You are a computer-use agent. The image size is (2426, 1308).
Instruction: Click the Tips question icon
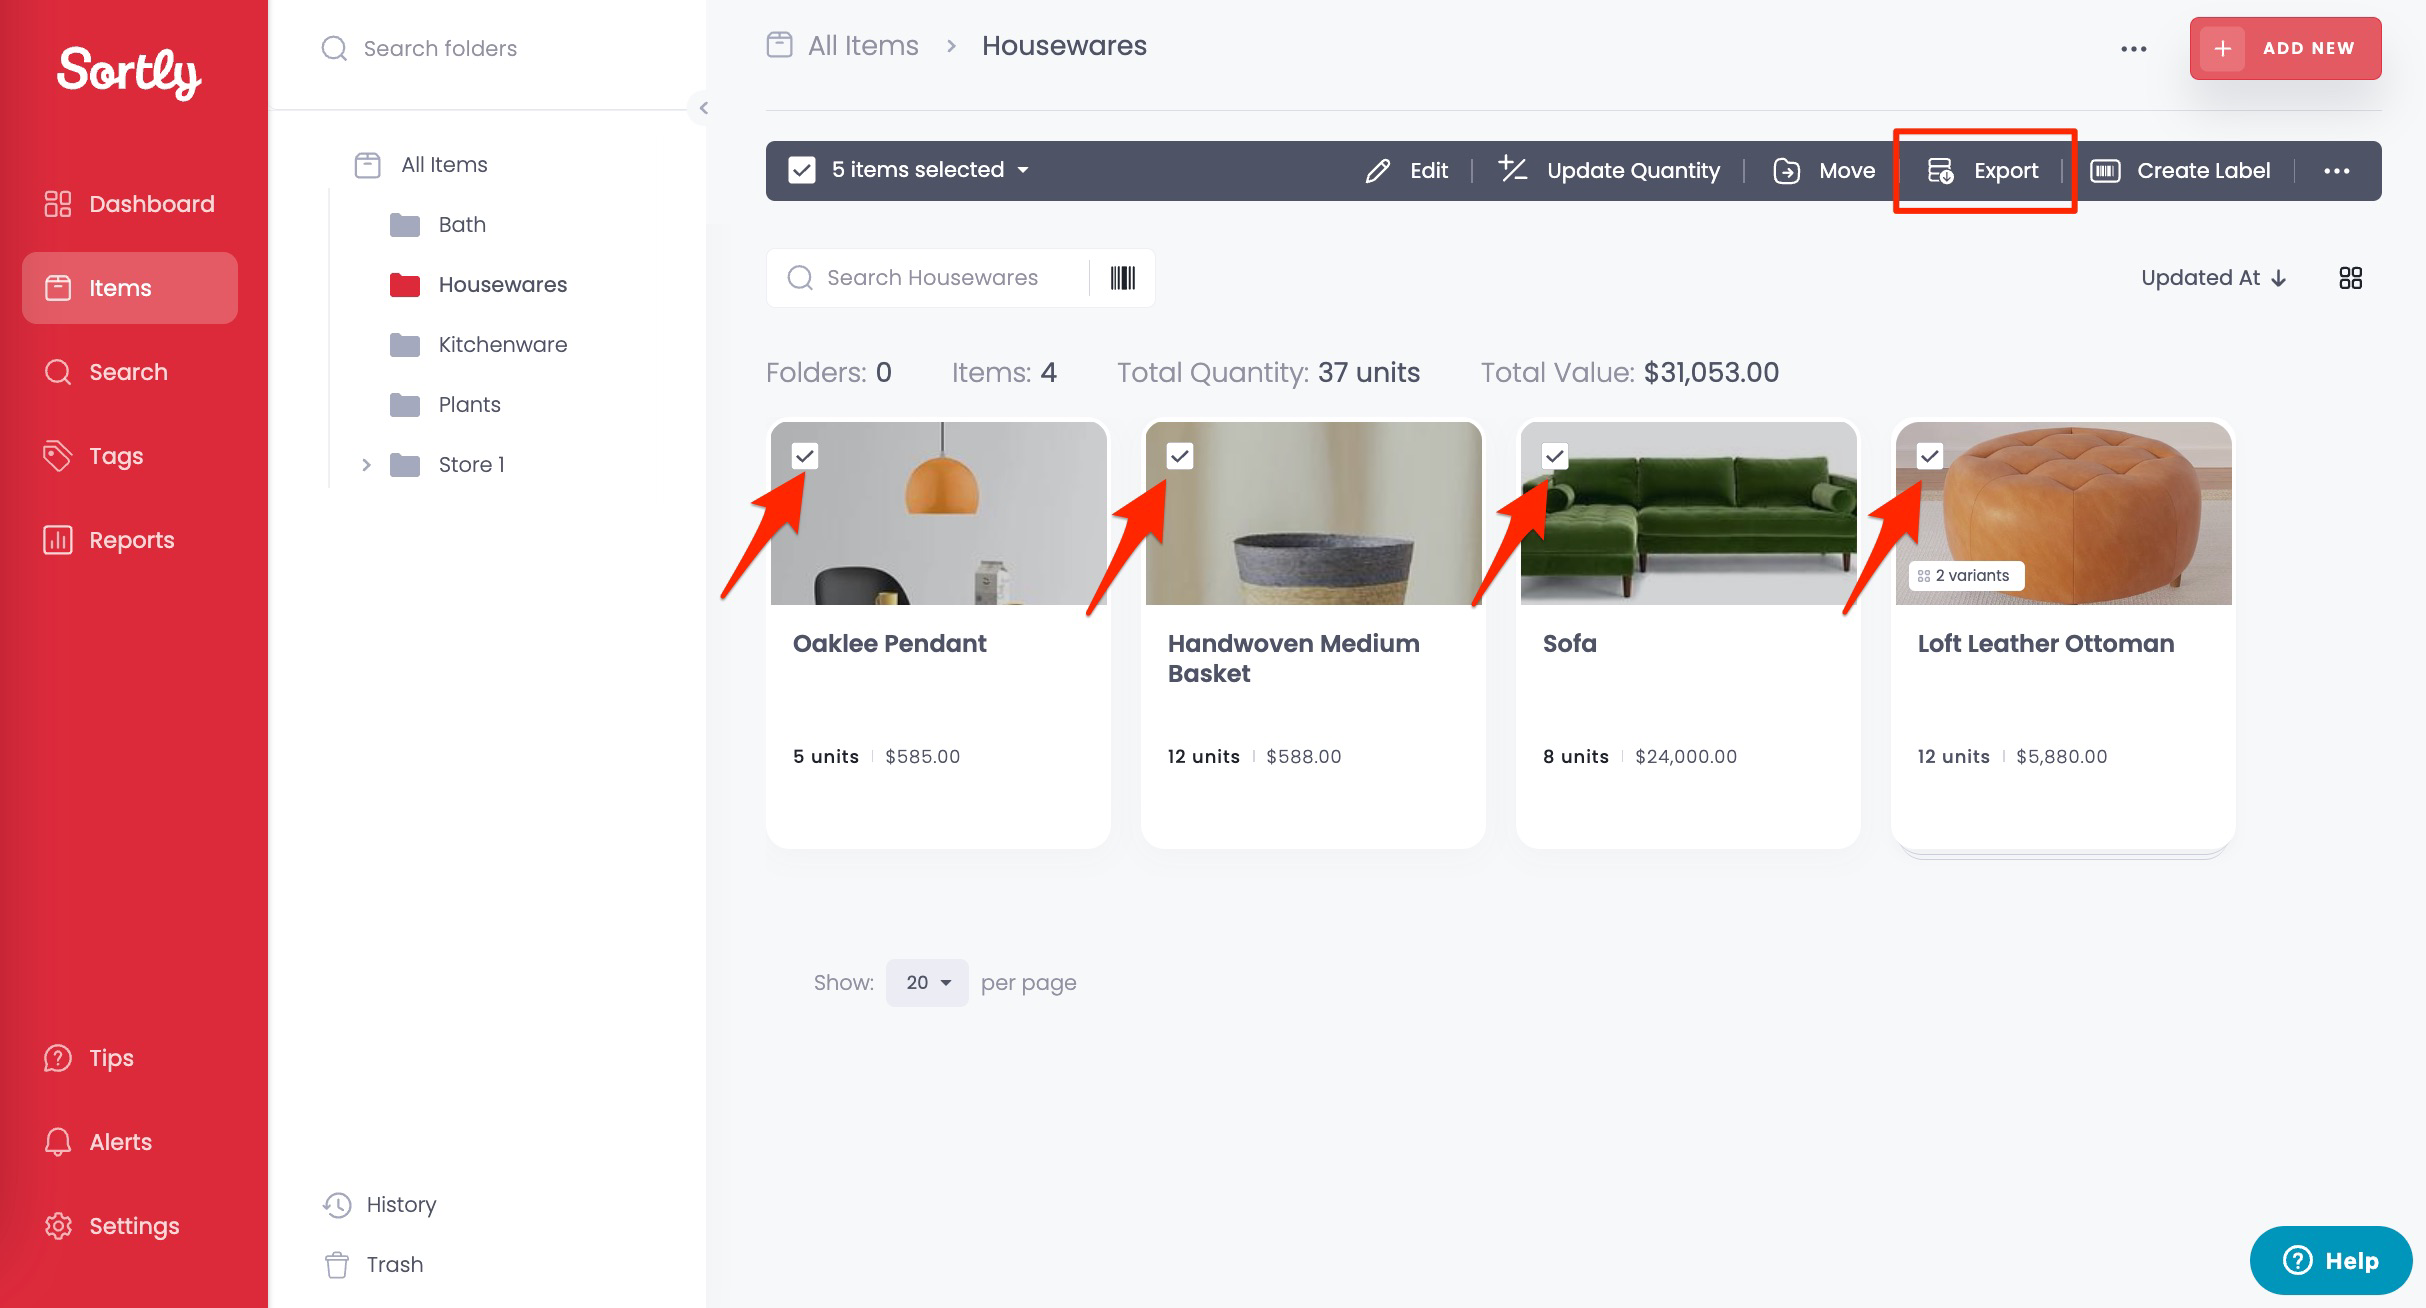tap(58, 1058)
